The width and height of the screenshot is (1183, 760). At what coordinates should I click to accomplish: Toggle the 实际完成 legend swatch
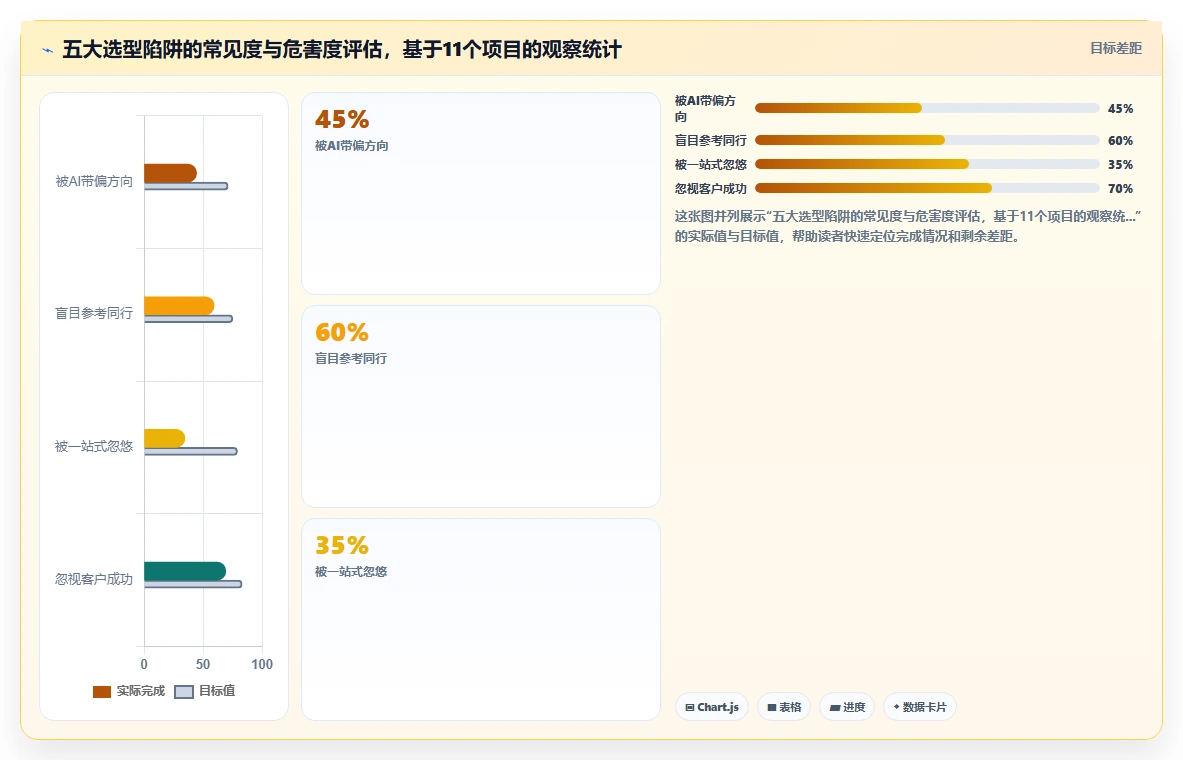click(x=102, y=691)
